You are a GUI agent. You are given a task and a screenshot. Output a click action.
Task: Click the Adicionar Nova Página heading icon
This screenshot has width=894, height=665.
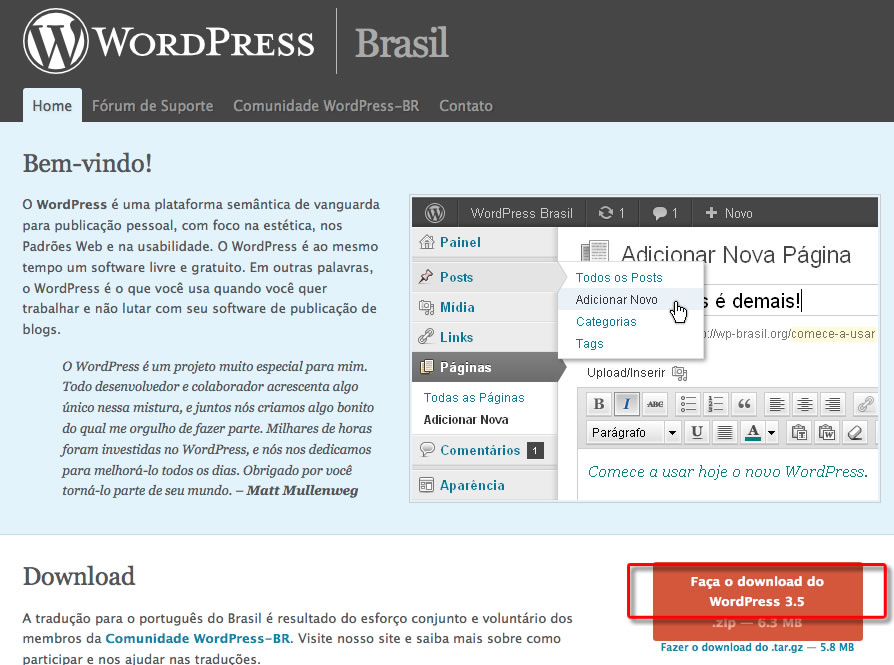pos(595,253)
